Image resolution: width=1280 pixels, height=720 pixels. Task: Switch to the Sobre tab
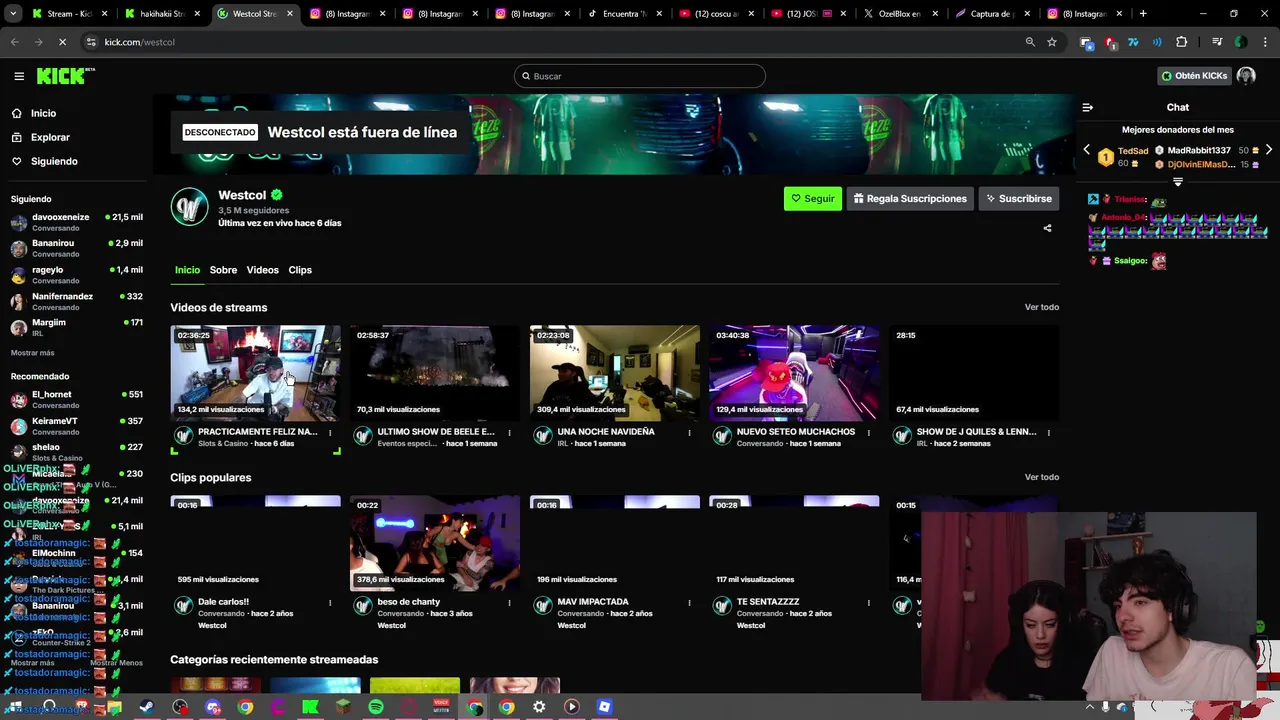pos(223,270)
